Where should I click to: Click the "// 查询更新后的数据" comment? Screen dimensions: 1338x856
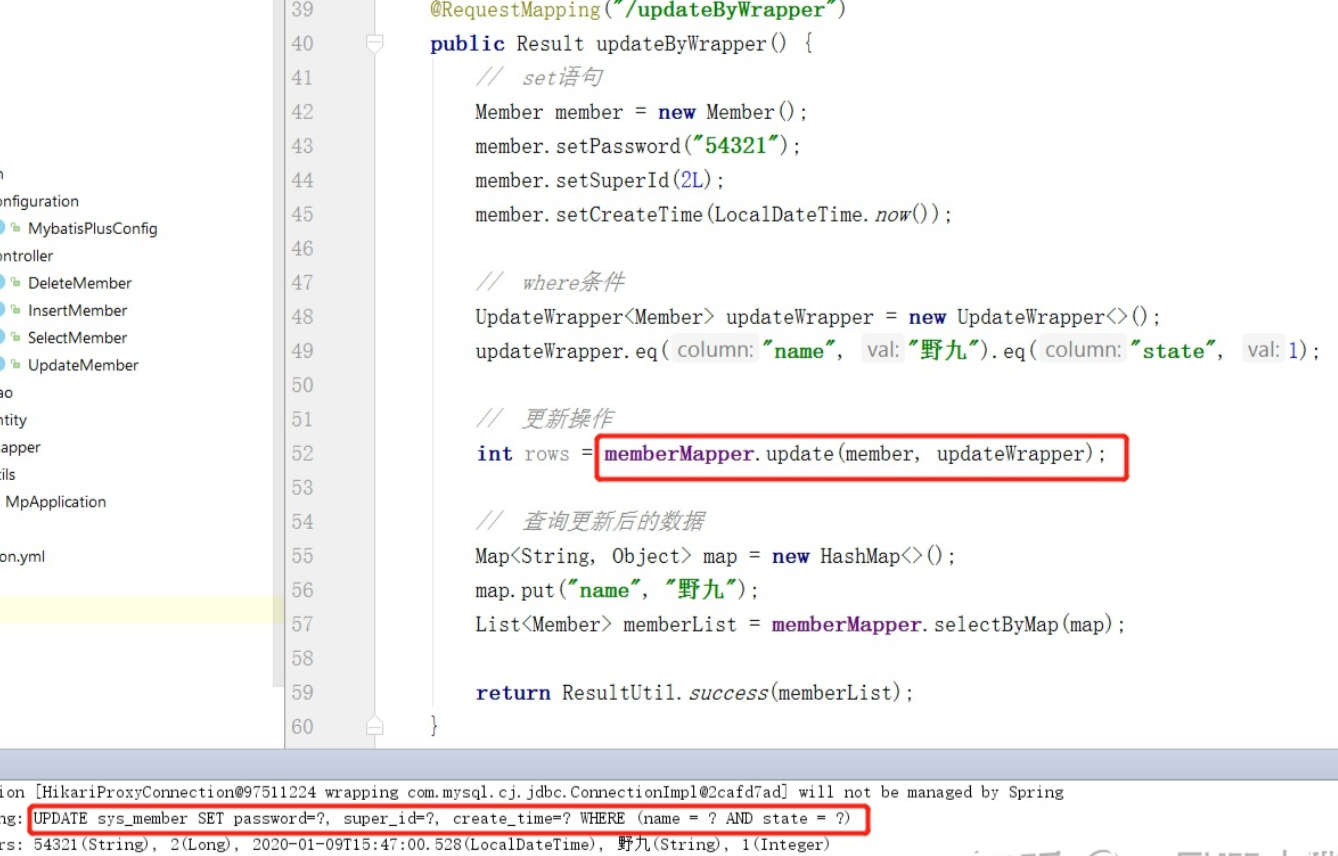tap(590, 522)
